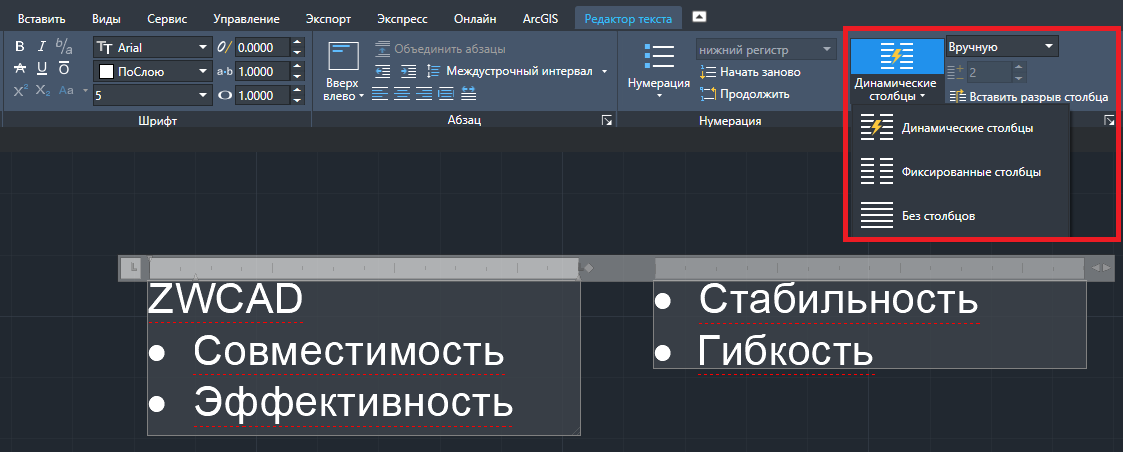Select Динамические столбцы menu entry
The height and width of the screenshot is (452, 1123).
pyautogui.click(x=958, y=128)
